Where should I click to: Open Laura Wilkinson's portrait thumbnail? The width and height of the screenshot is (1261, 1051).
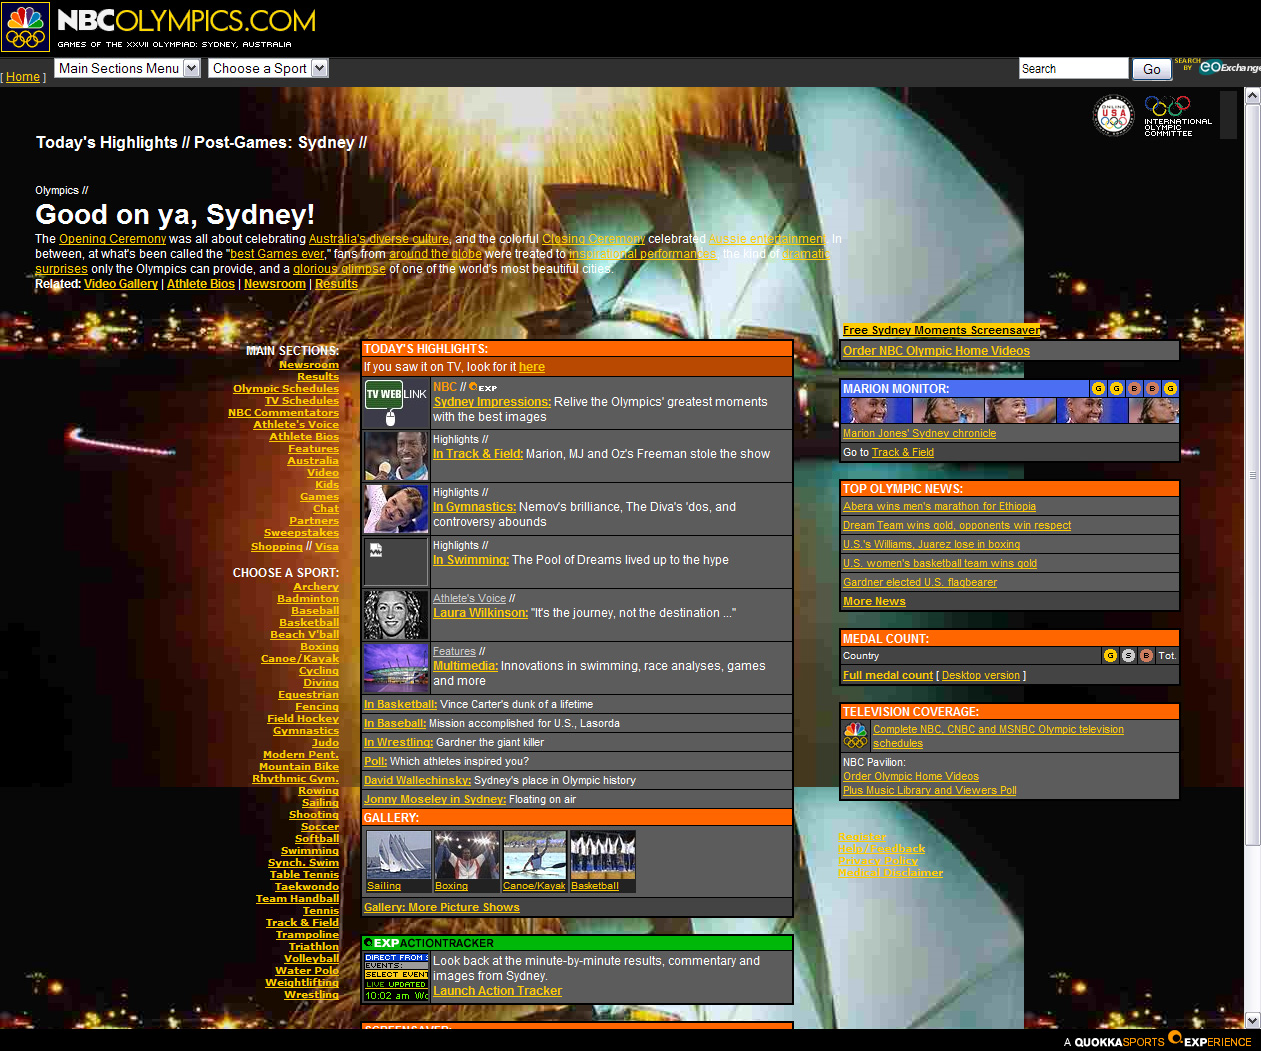point(397,615)
